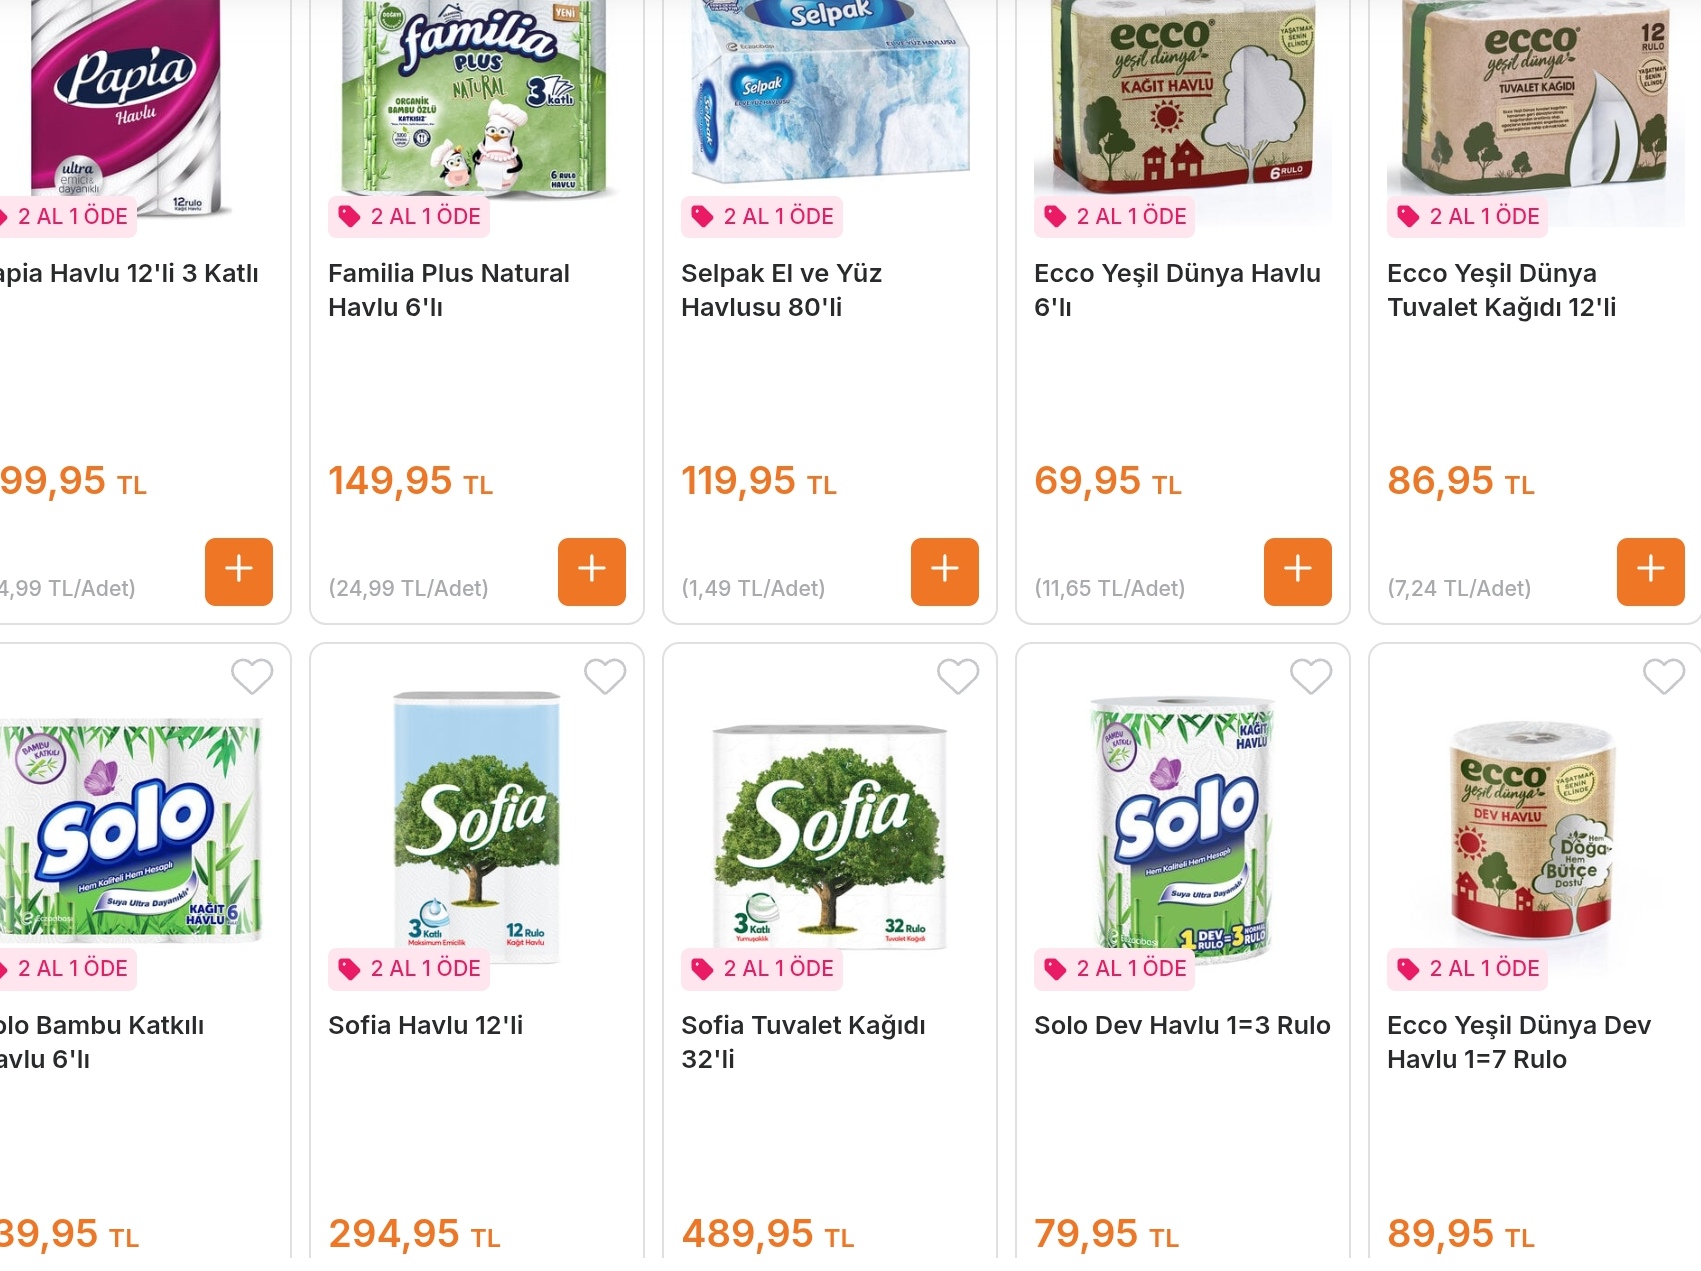This screenshot has height=1271, width=1701.
Task: Click 2 AL 1 ÖDE tag on Sofia Tuvalet Kağıdı
Action: (x=762, y=969)
